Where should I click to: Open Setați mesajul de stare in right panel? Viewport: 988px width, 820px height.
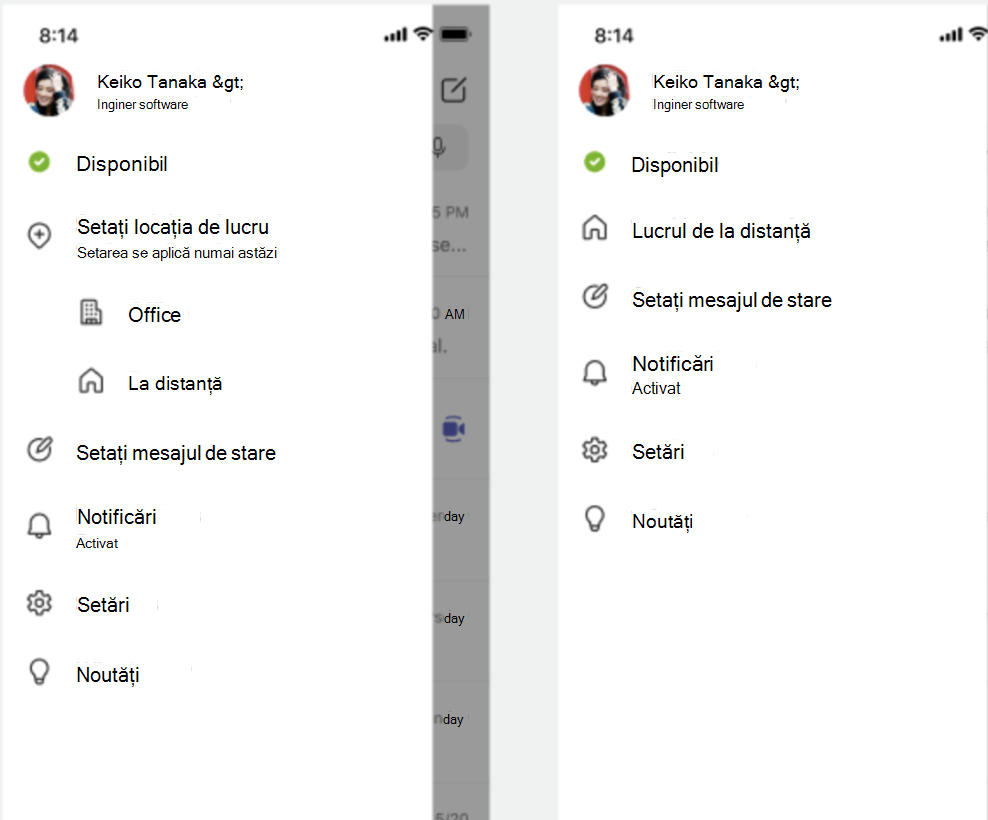(x=732, y=300)
